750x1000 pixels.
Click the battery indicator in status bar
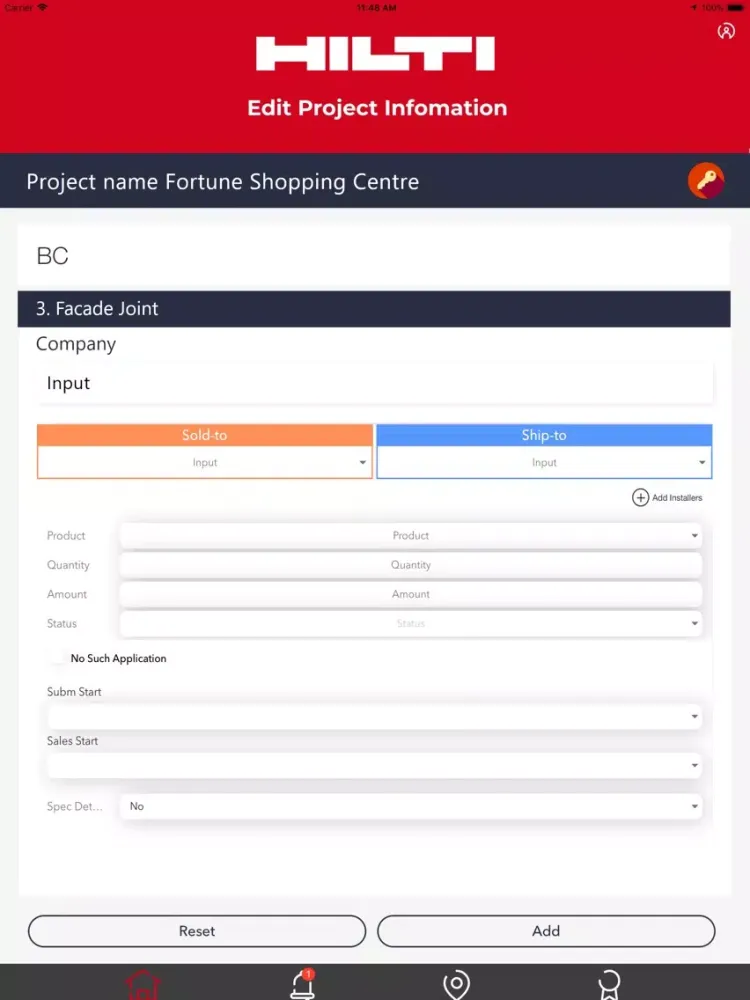735,8
